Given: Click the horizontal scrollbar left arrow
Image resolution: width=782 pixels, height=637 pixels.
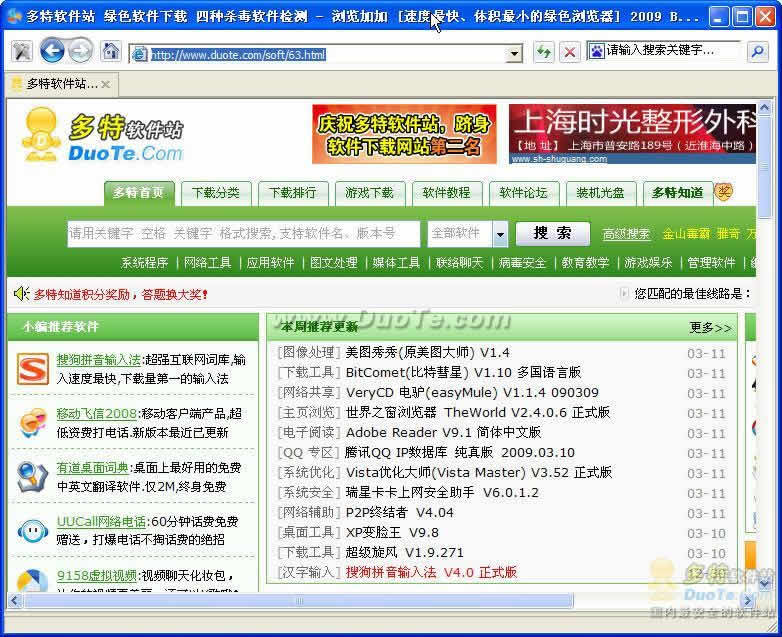Looking at the screenshot, I should tap(14, 600).
